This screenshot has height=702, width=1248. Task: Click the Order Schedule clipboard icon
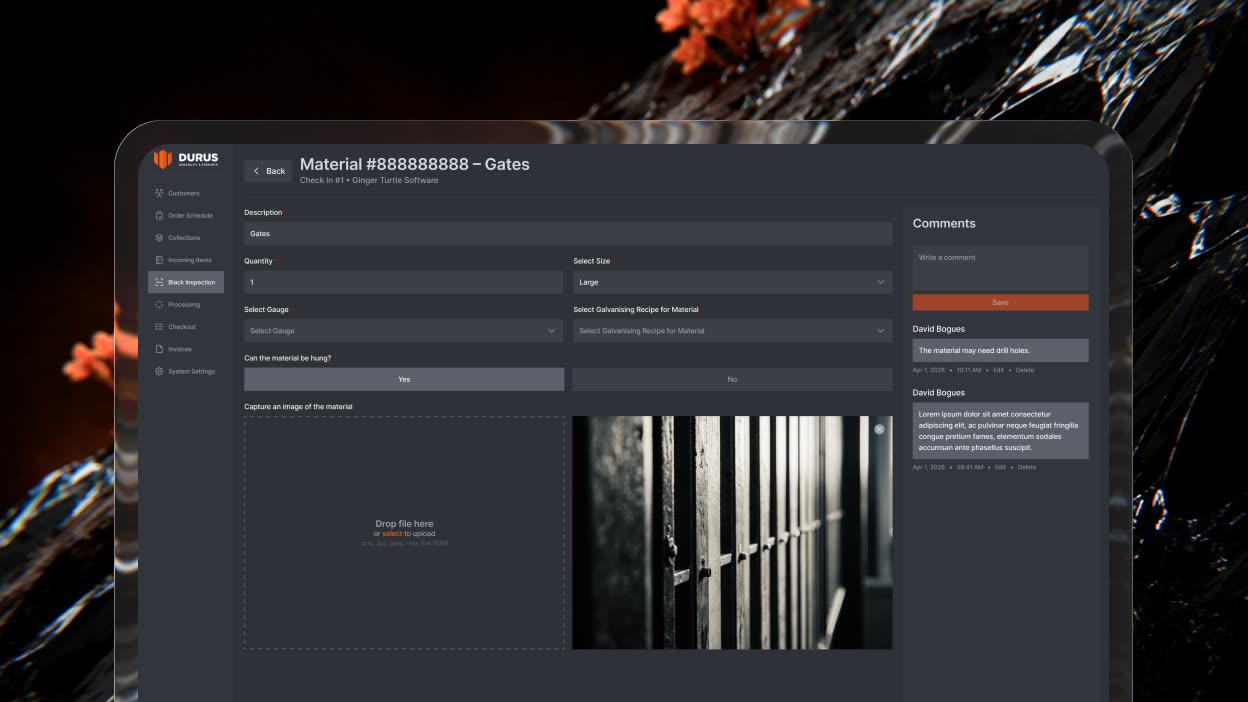(159, 216)
